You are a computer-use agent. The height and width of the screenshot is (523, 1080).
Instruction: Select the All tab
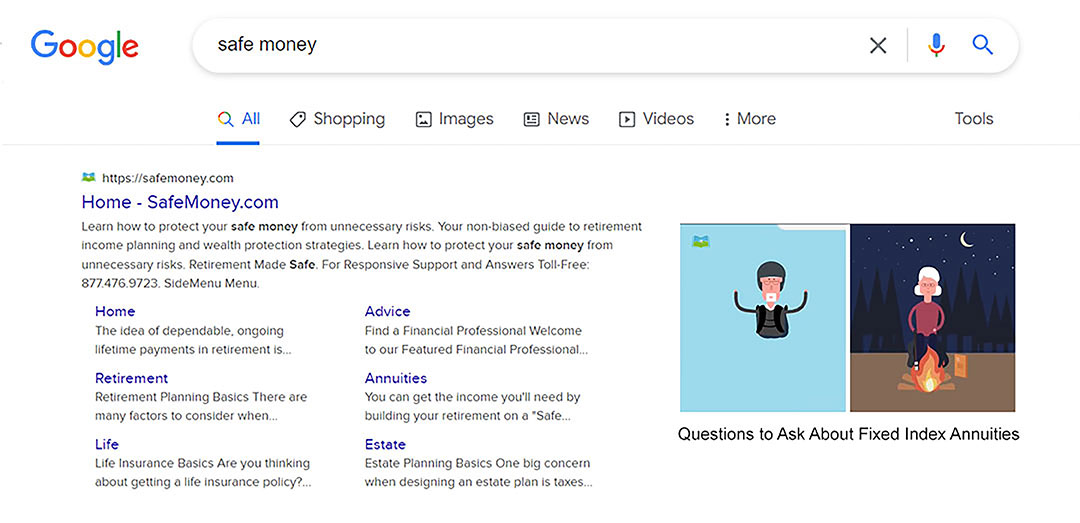pos(238,119)
